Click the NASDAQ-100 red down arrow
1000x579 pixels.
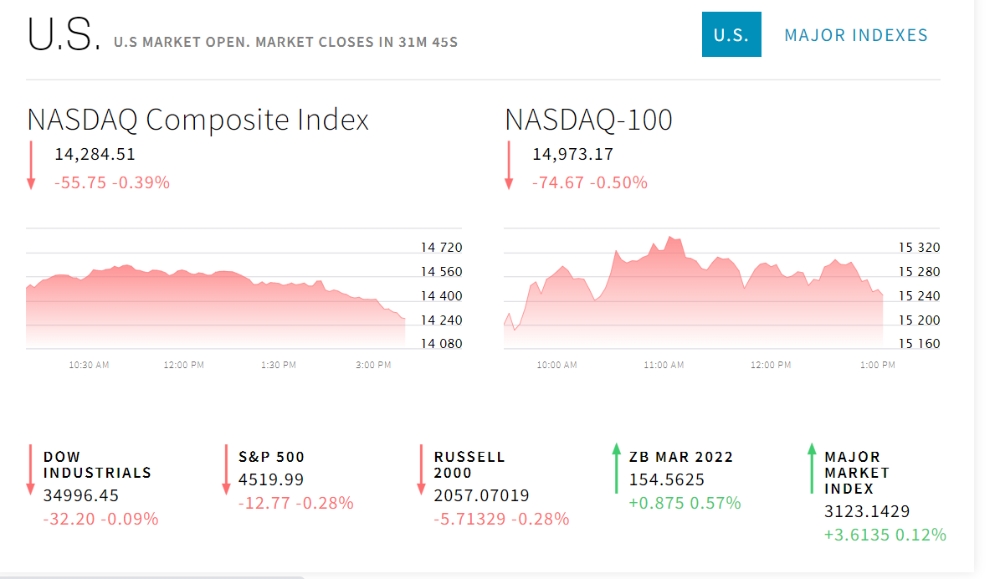[x=508, y=166]
